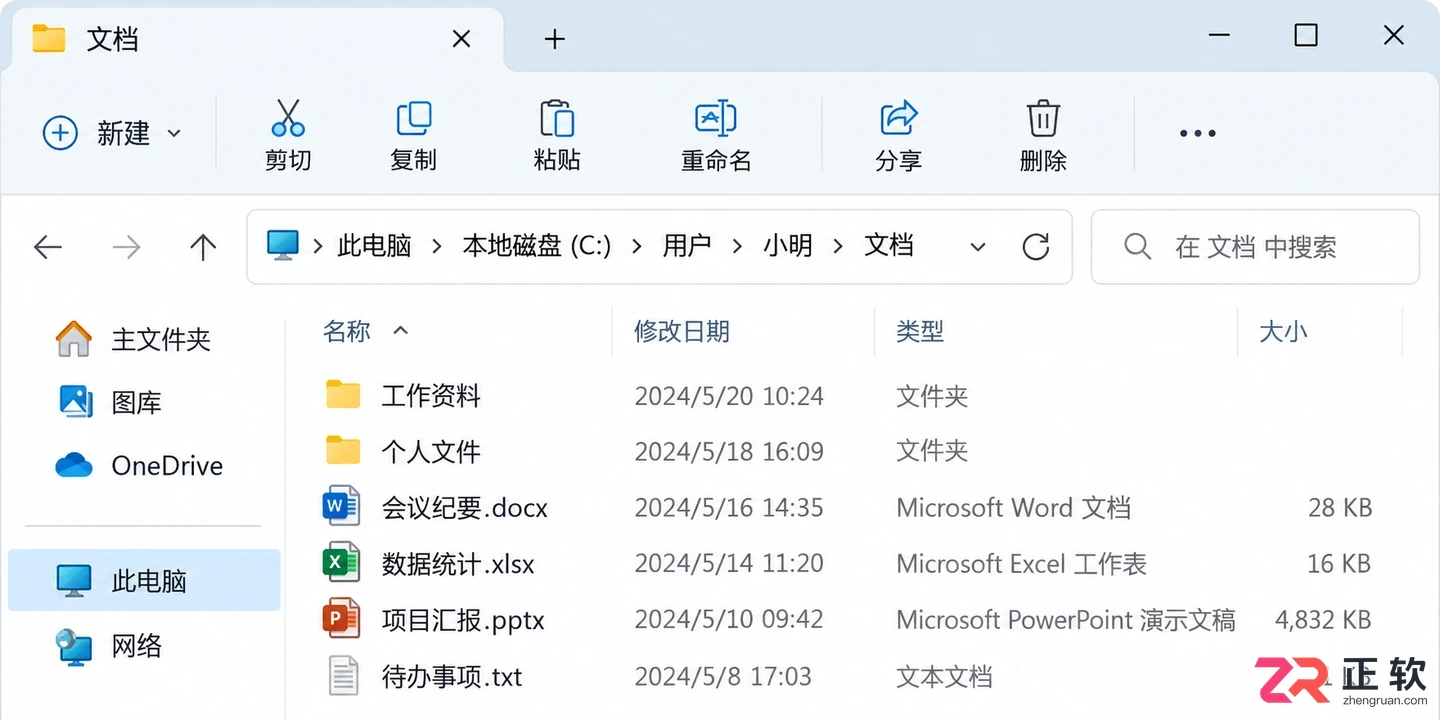Select the 文档 tab
Screen dimensions: 1440x720
click(x=255, y=39)
